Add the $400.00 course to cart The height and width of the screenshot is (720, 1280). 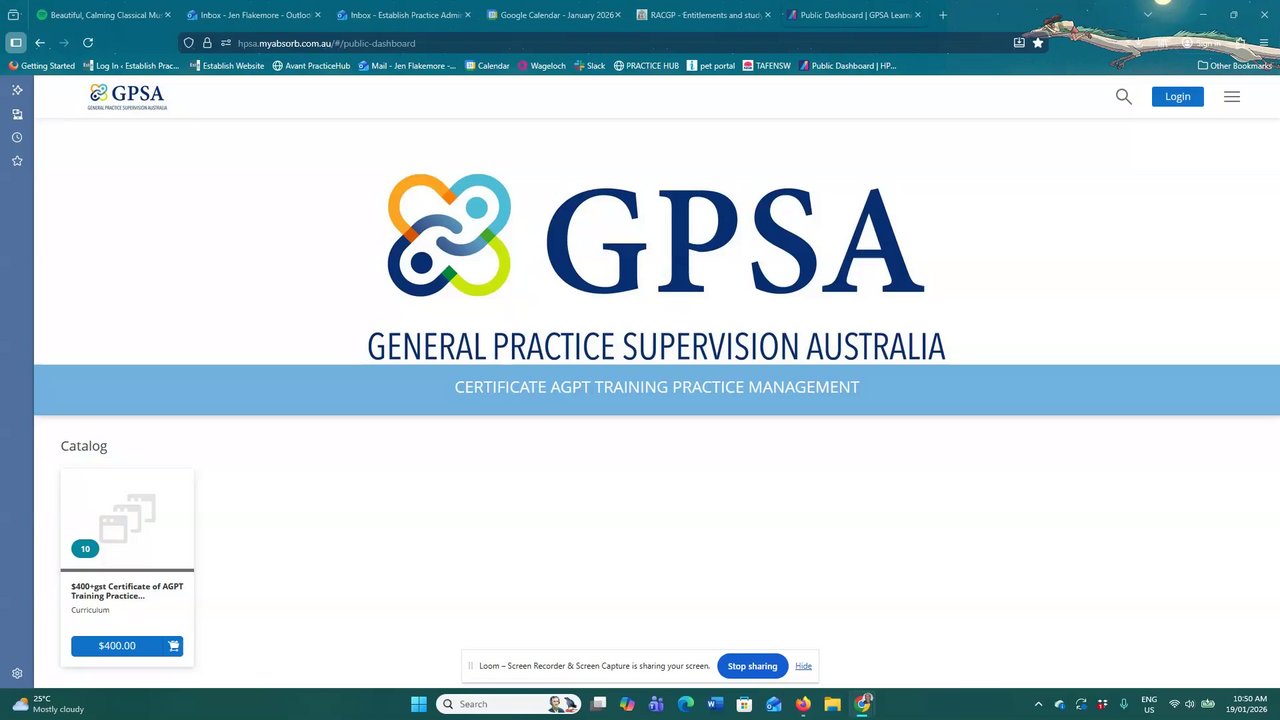(174, 646)
